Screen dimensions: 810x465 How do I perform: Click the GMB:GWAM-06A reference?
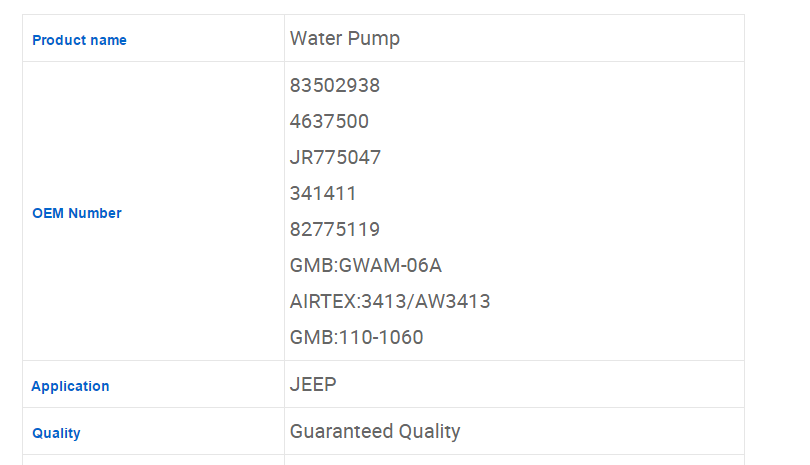pyautogui.click(x=366, y=266)
